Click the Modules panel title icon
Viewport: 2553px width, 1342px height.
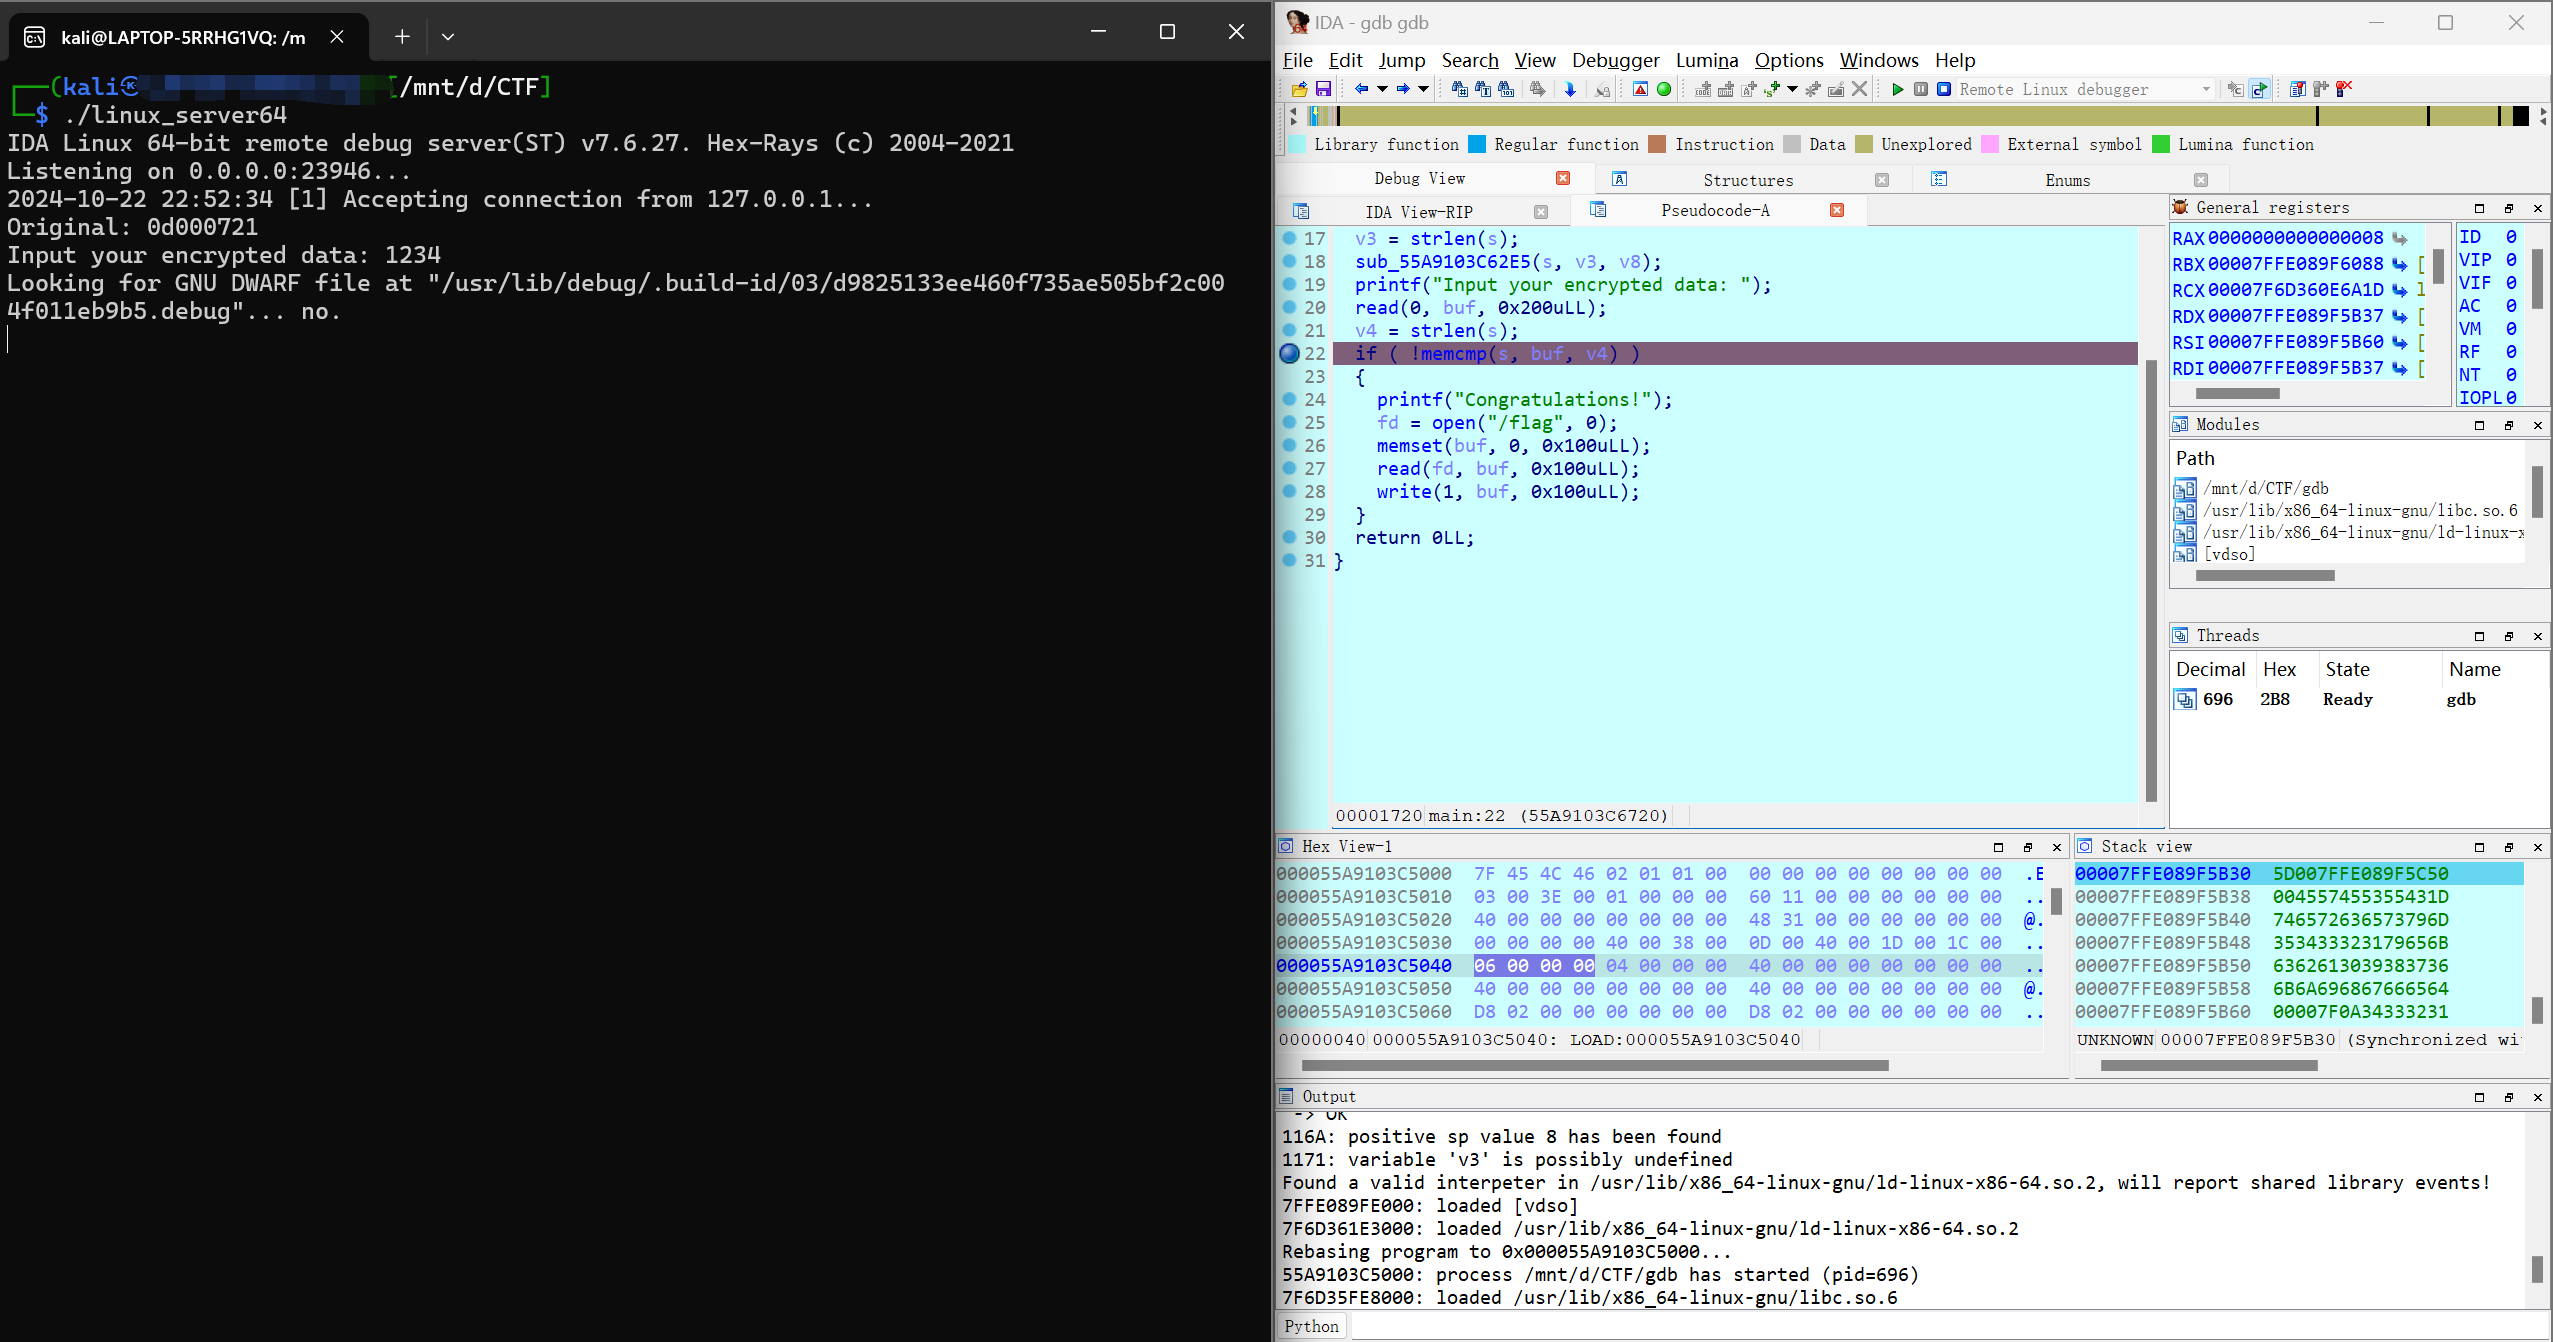click(x=2181, y=424)
